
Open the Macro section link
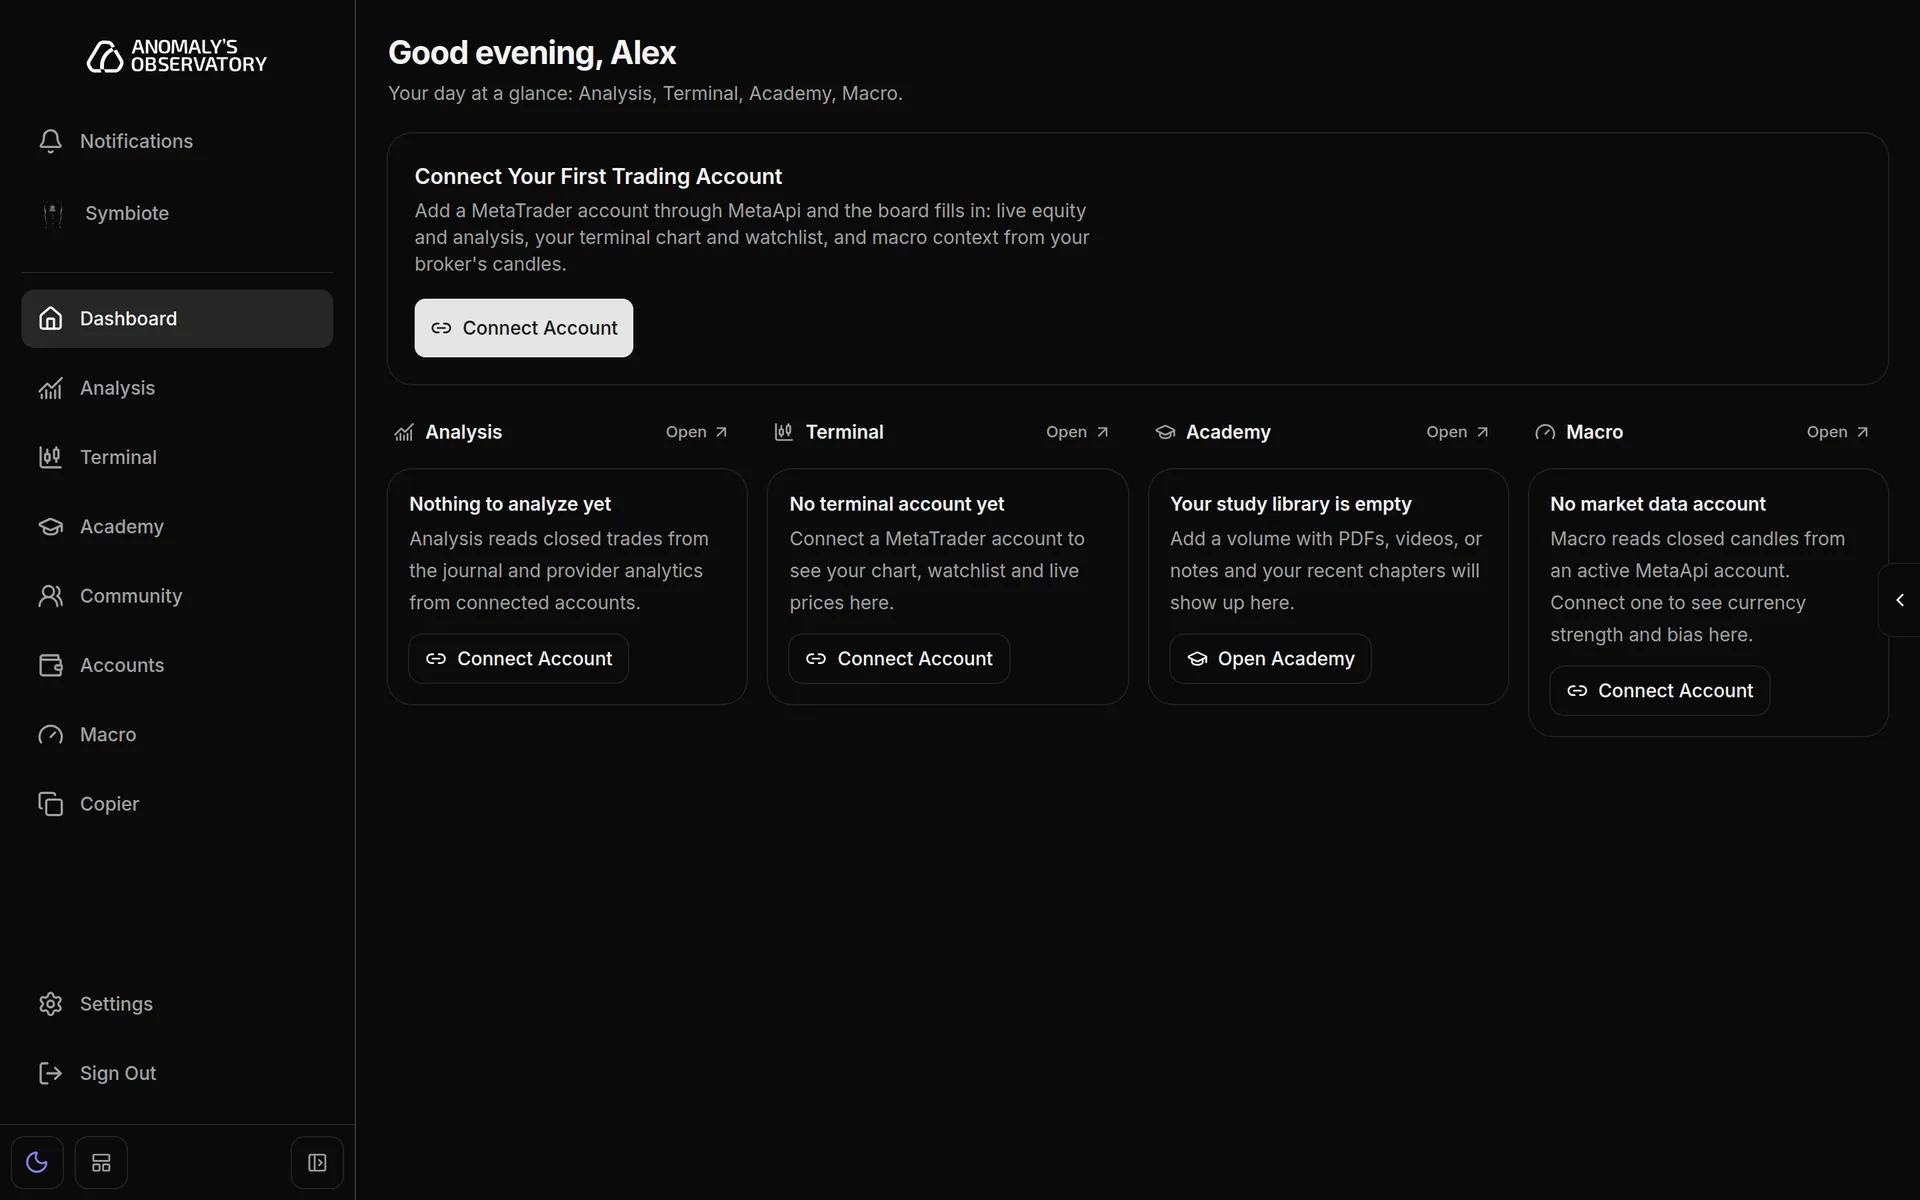pyautogui.click(x=1837, y=432)
